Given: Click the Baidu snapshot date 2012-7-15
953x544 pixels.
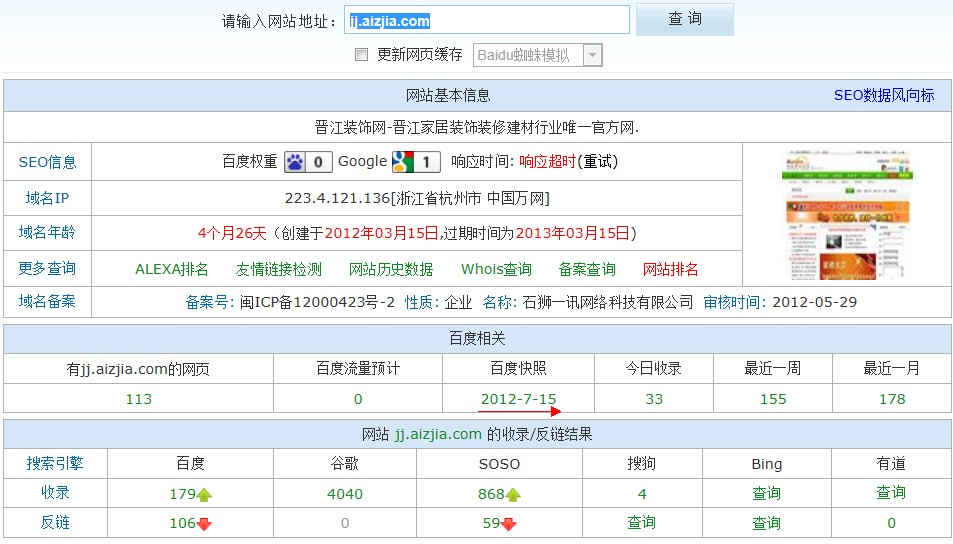Looking at the screenshot, I should 518,399.
